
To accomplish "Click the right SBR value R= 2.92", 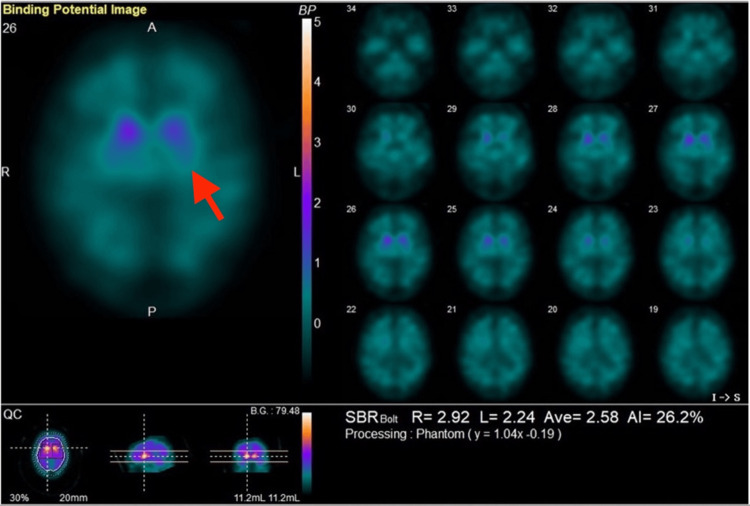I will pyautogui.click(x=441, y=417).
